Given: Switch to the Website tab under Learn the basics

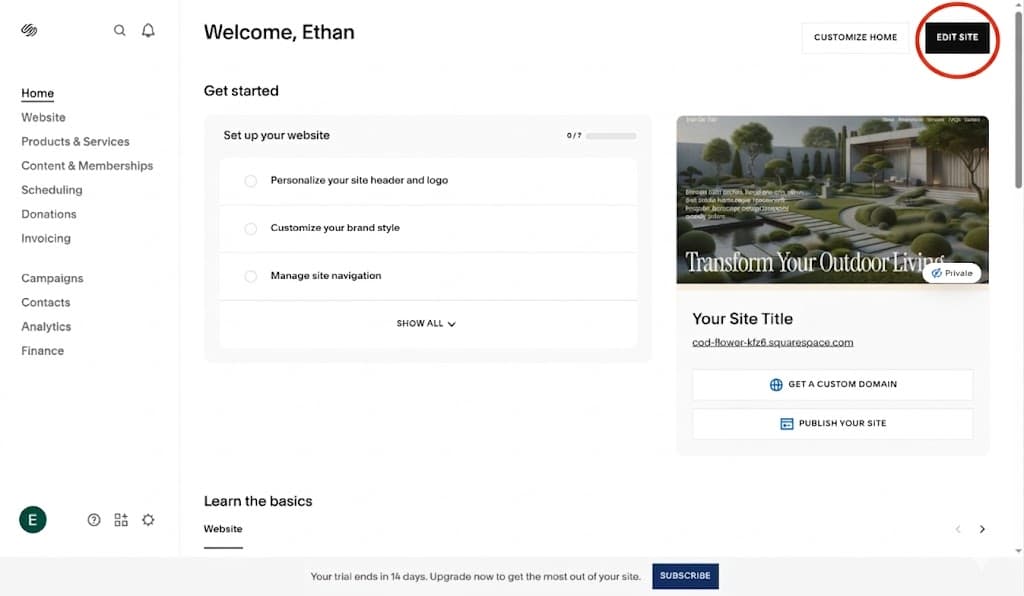Looking at the screenshot, I should (222, 528).
